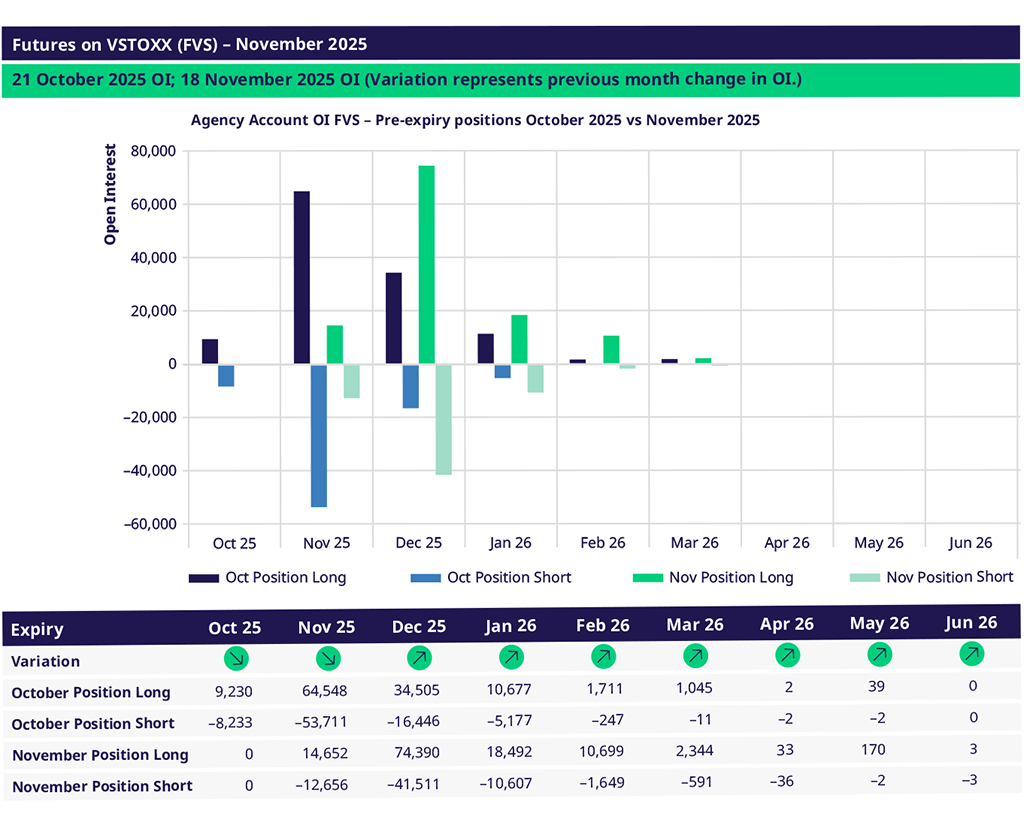Click the Apr 26 up-arrow variation icon
Screen dimensions: 1024x823
786,656
